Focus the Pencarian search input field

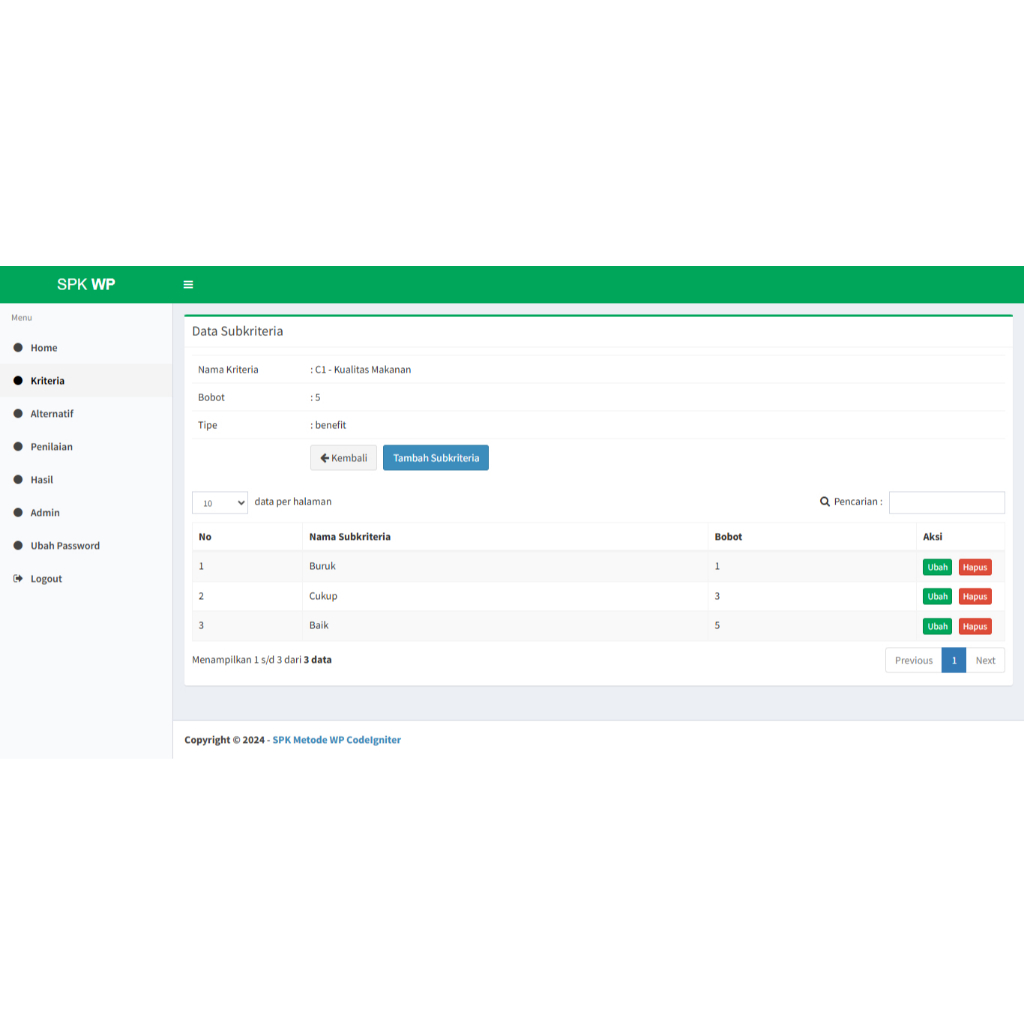(946, 503)
